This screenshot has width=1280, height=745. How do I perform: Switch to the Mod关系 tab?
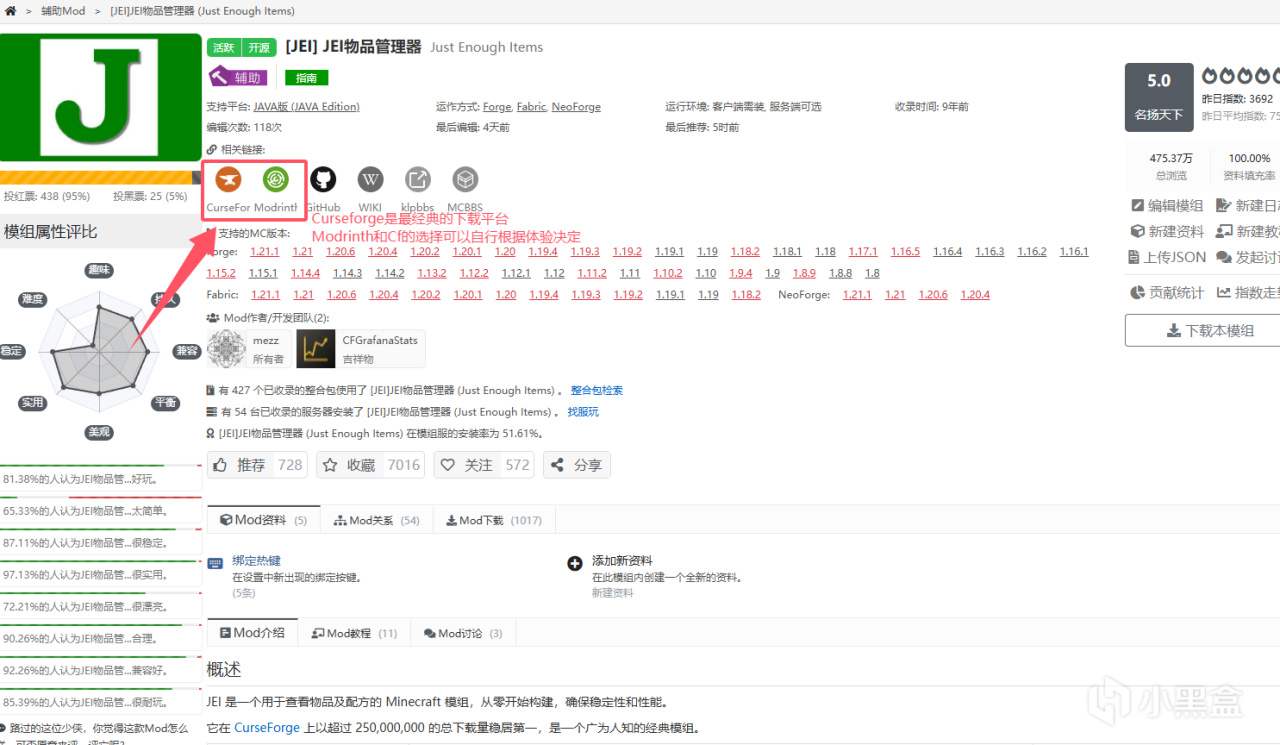pyautogui.click(x=377, y=520)
